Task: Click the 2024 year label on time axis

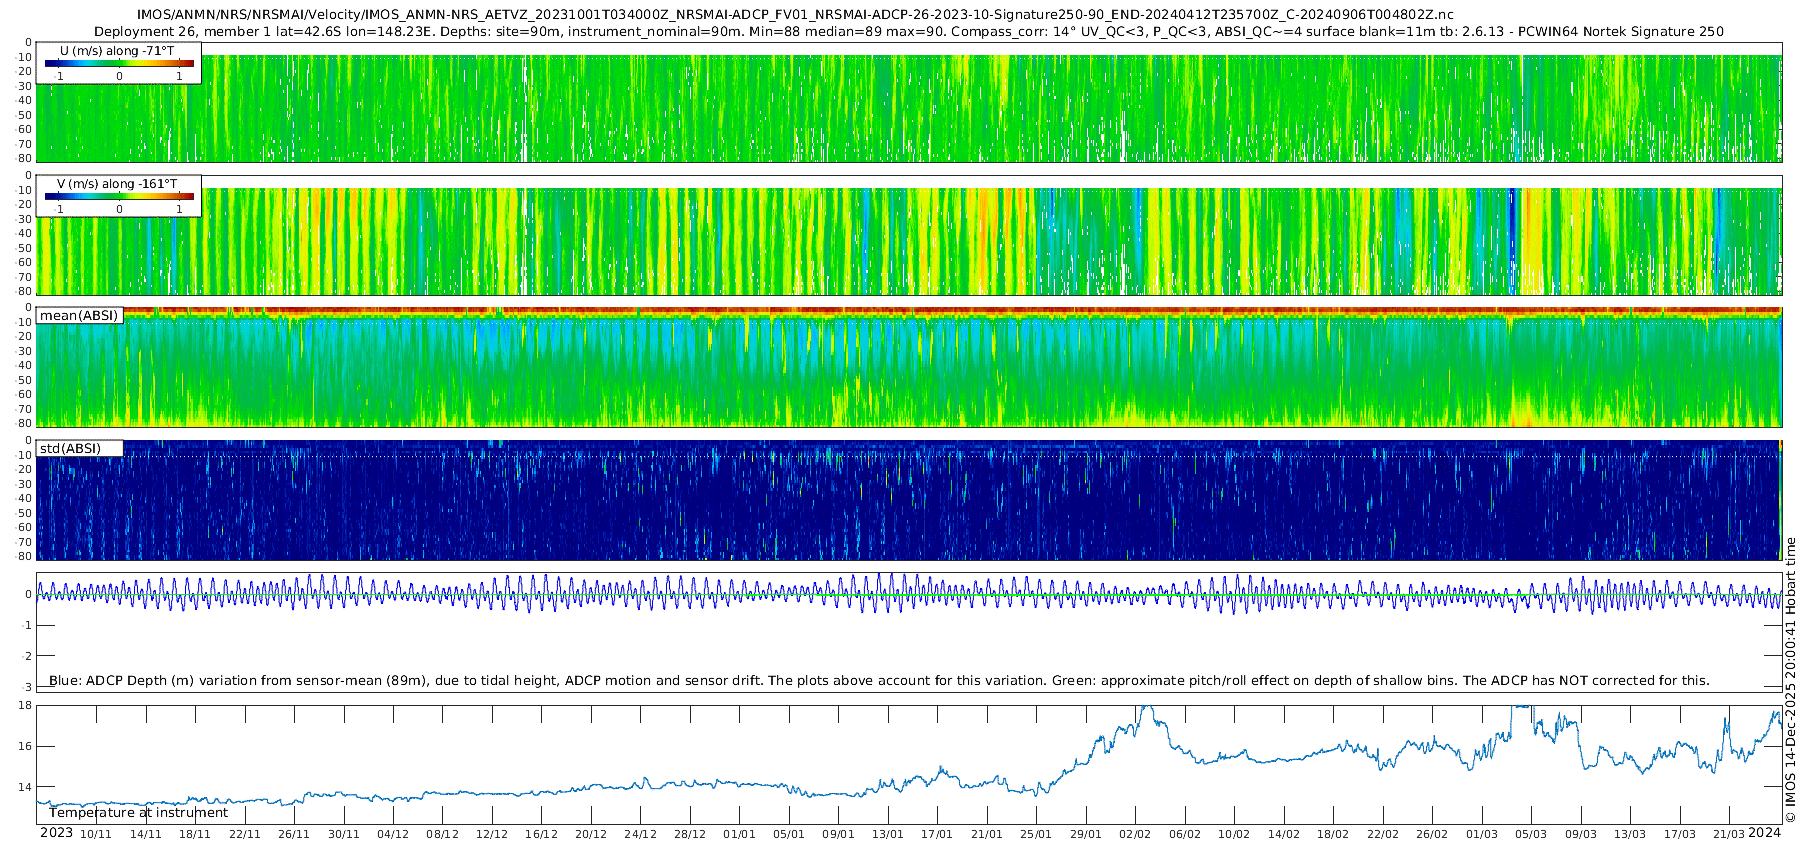Action: pos(1765,833)
